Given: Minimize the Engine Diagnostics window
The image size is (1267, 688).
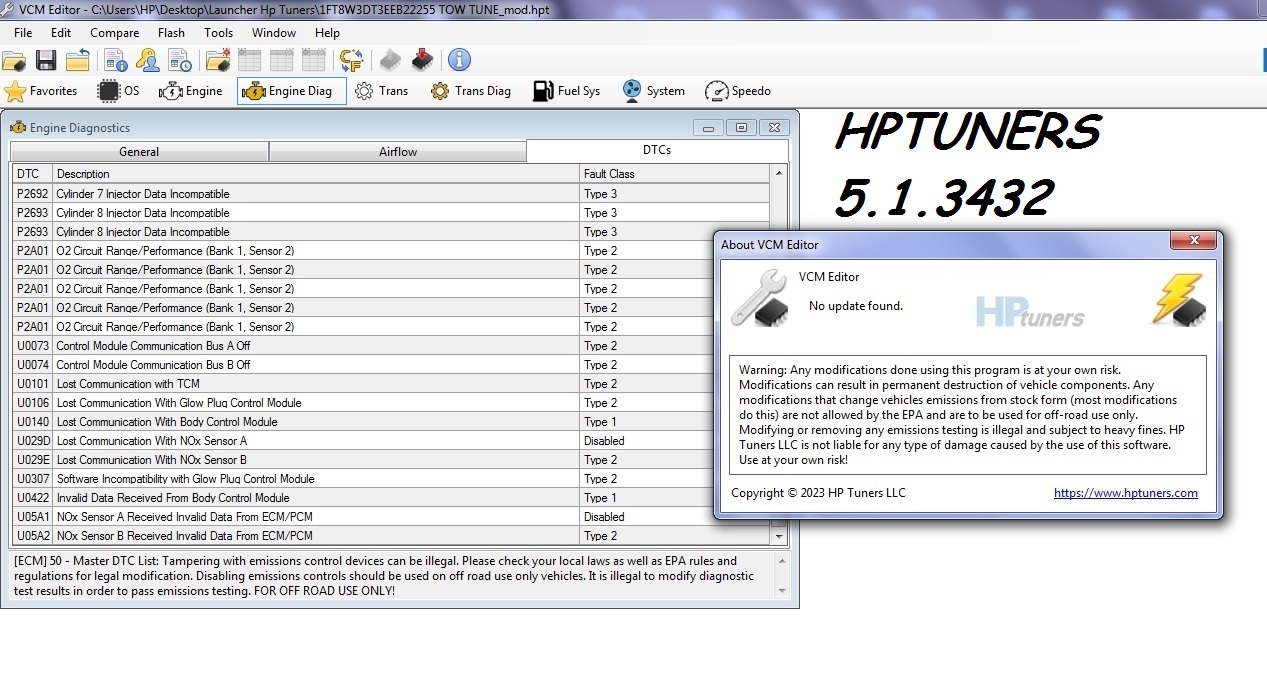Looking at the screenshot, I should coord(709,128).
